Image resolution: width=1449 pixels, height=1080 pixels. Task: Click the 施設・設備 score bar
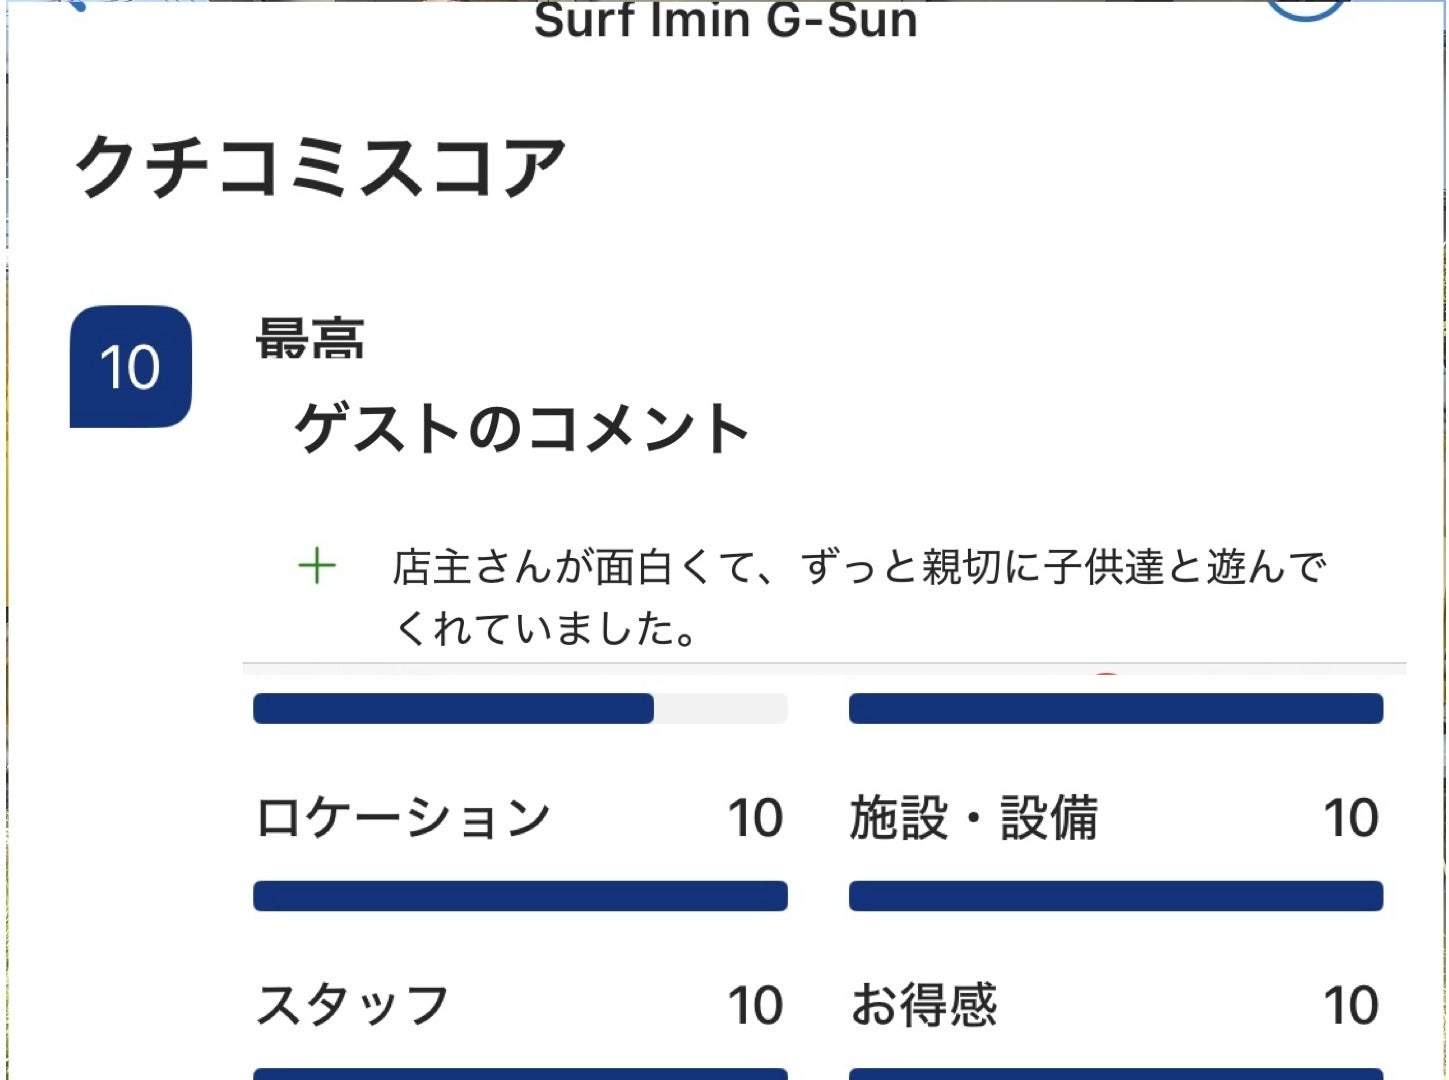click(1115, 896)
